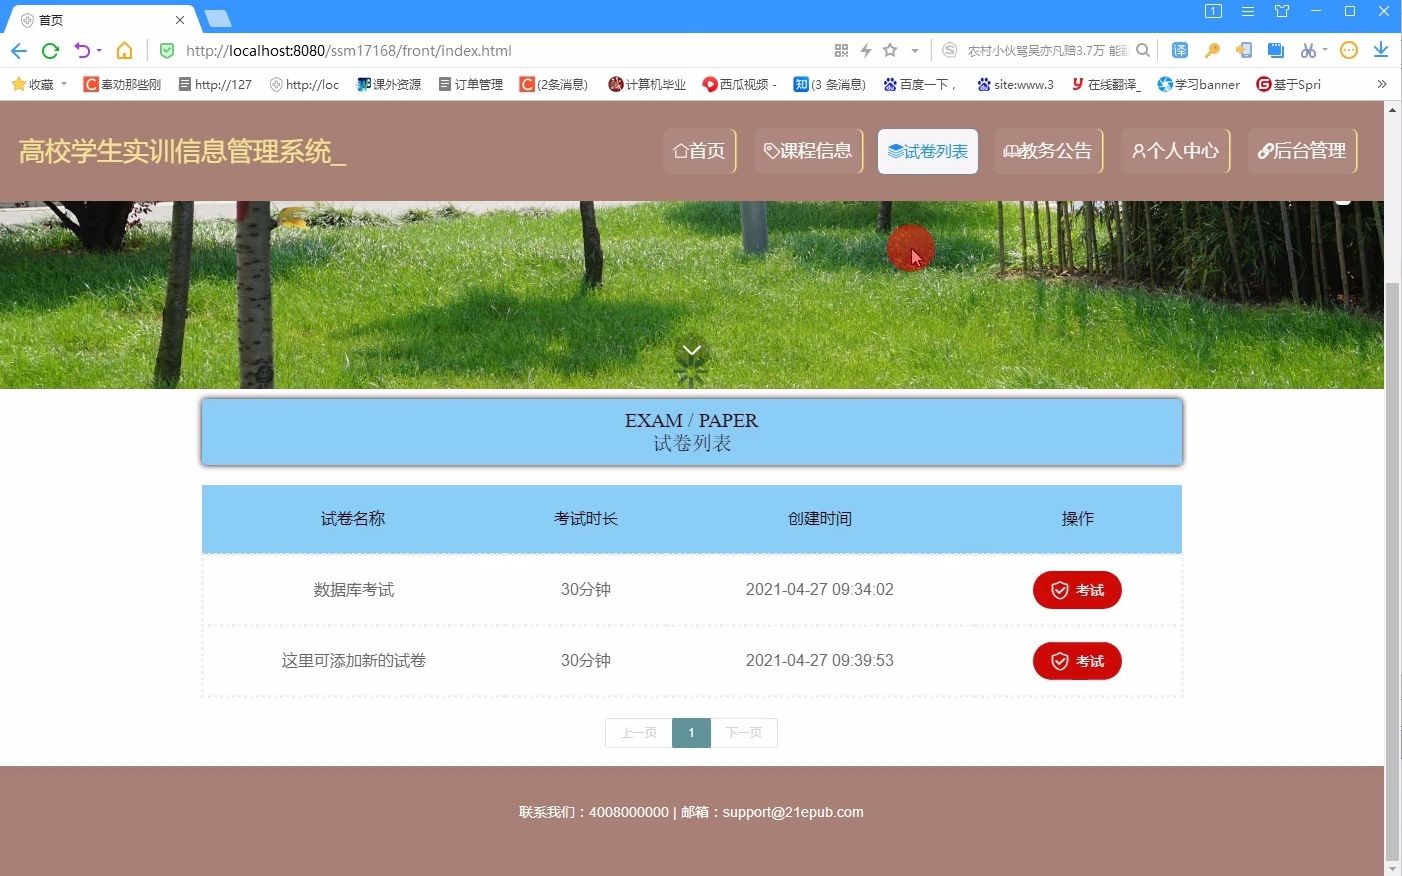Open the download manager icon
Screen dimensions: 1402x876
tap(1381, 50)
